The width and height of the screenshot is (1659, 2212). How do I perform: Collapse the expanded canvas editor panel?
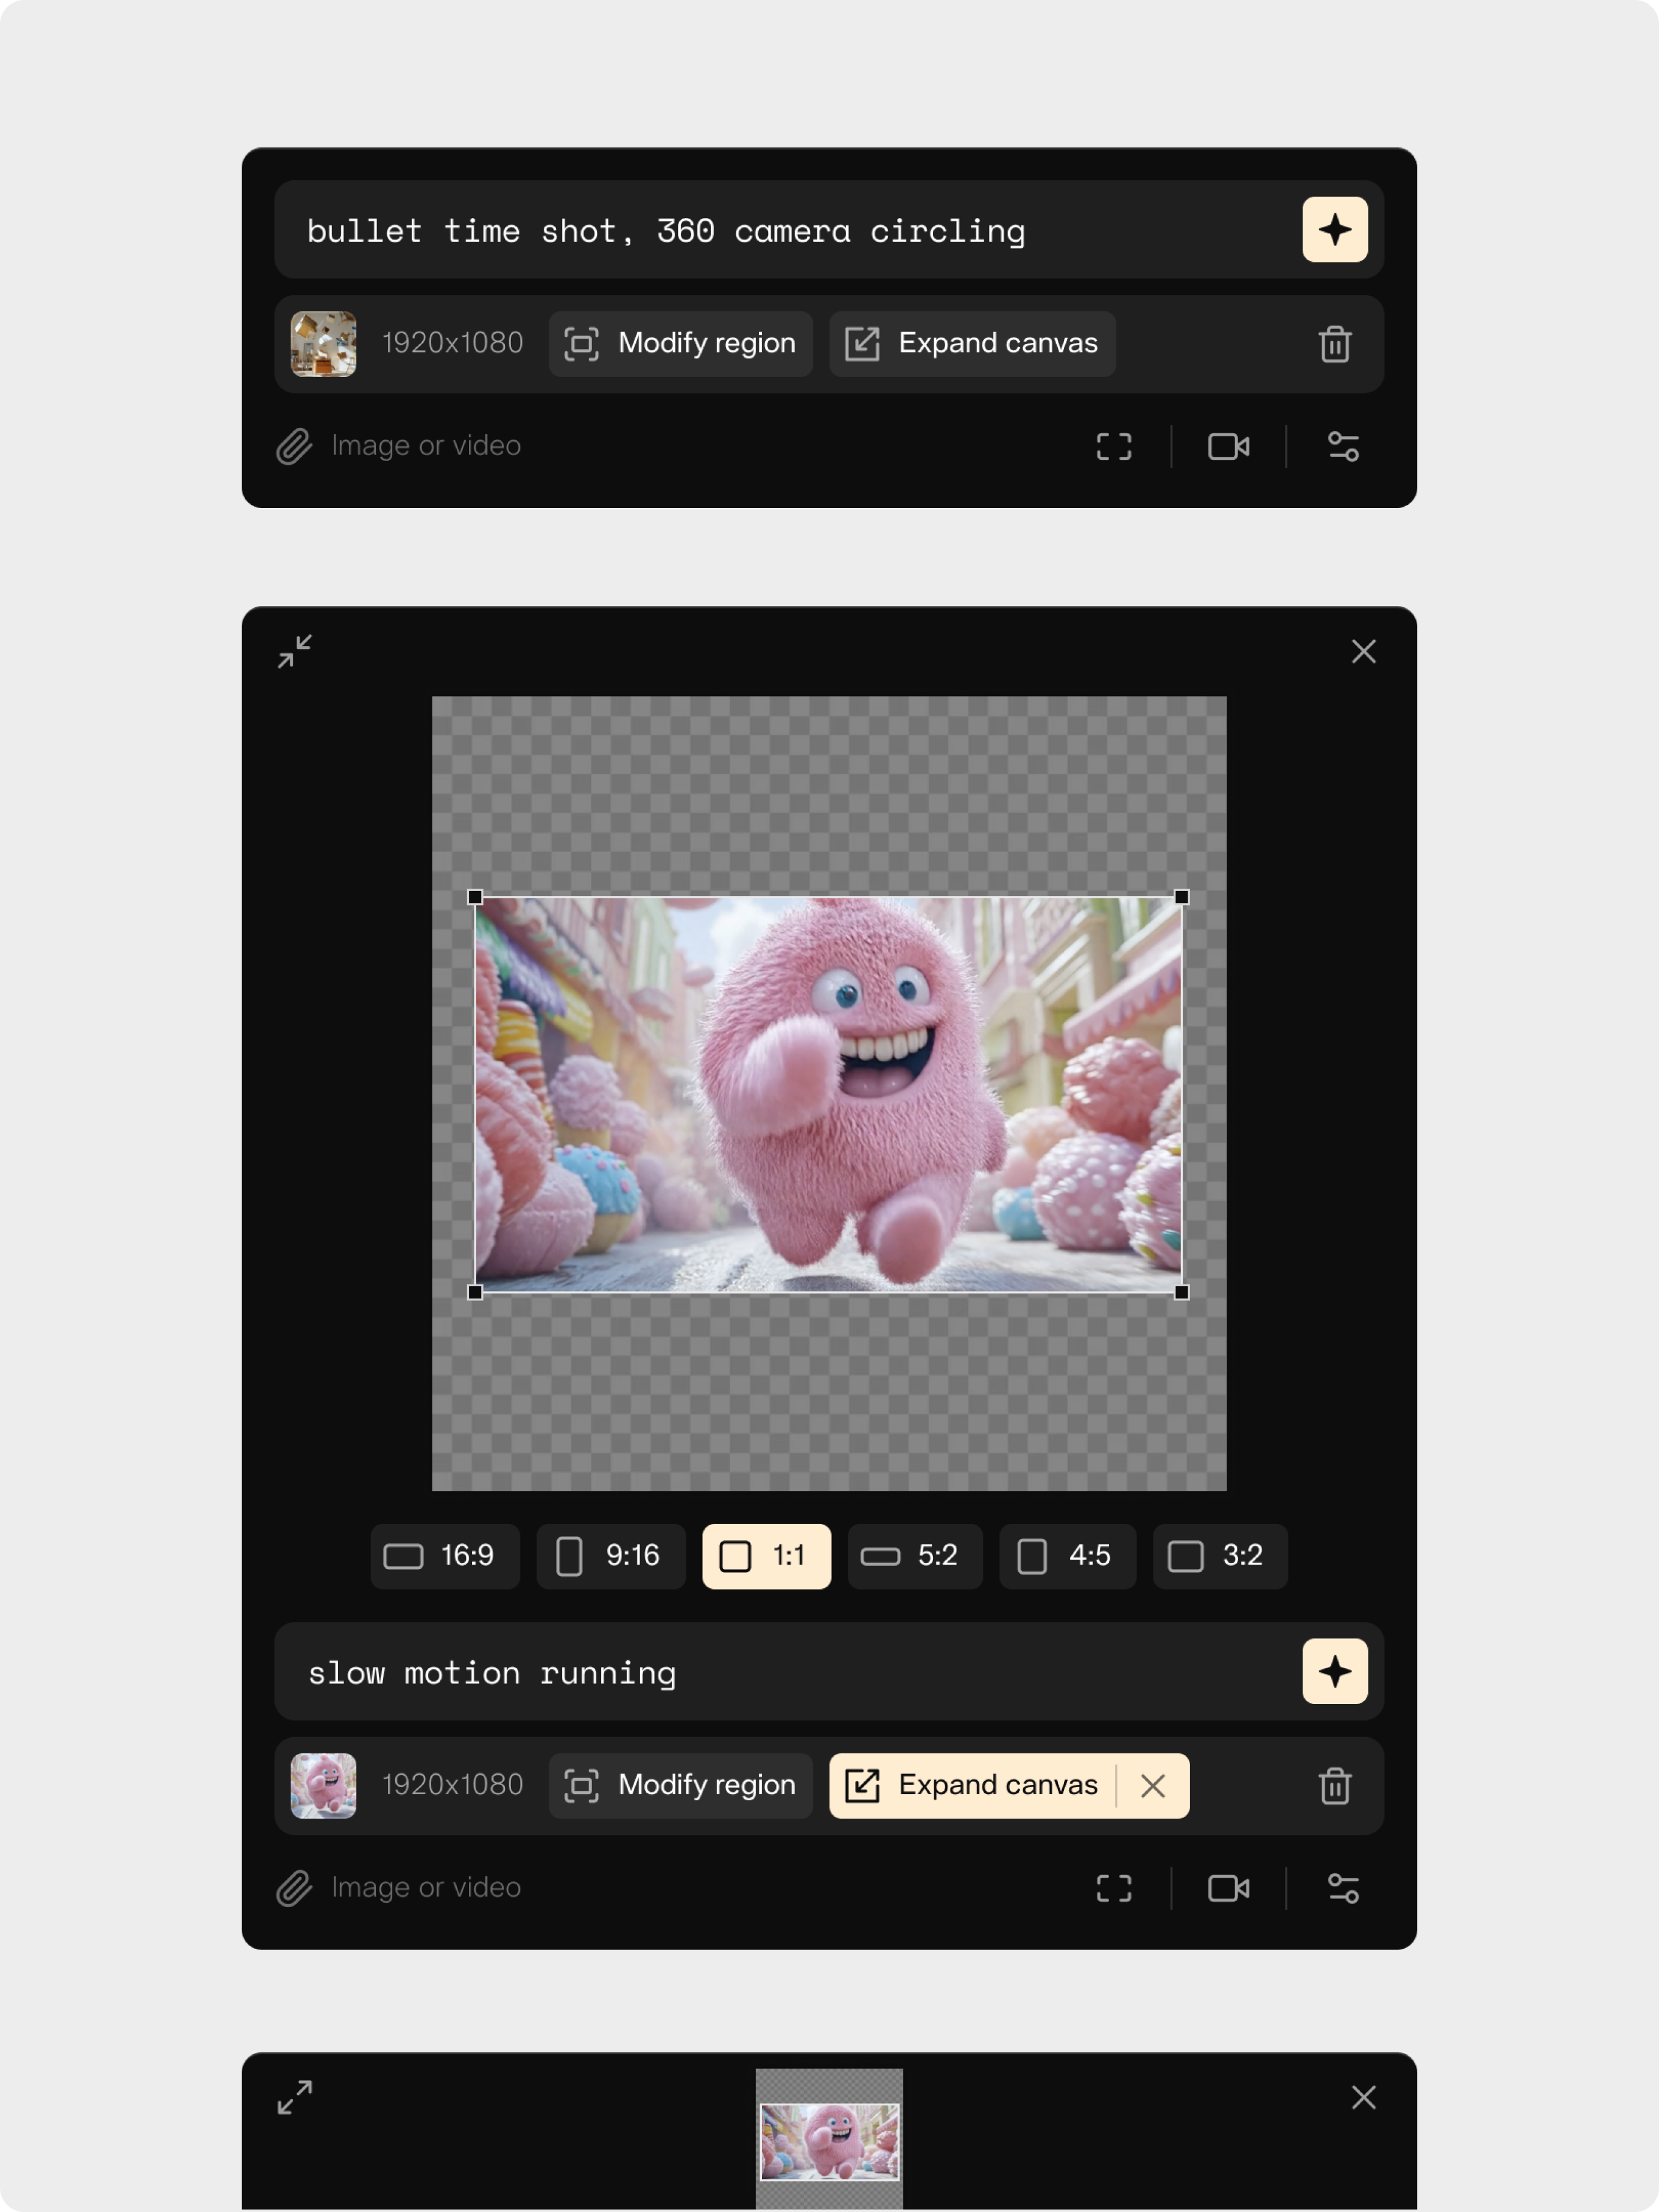pyautogui.click(x=295, y=651)
